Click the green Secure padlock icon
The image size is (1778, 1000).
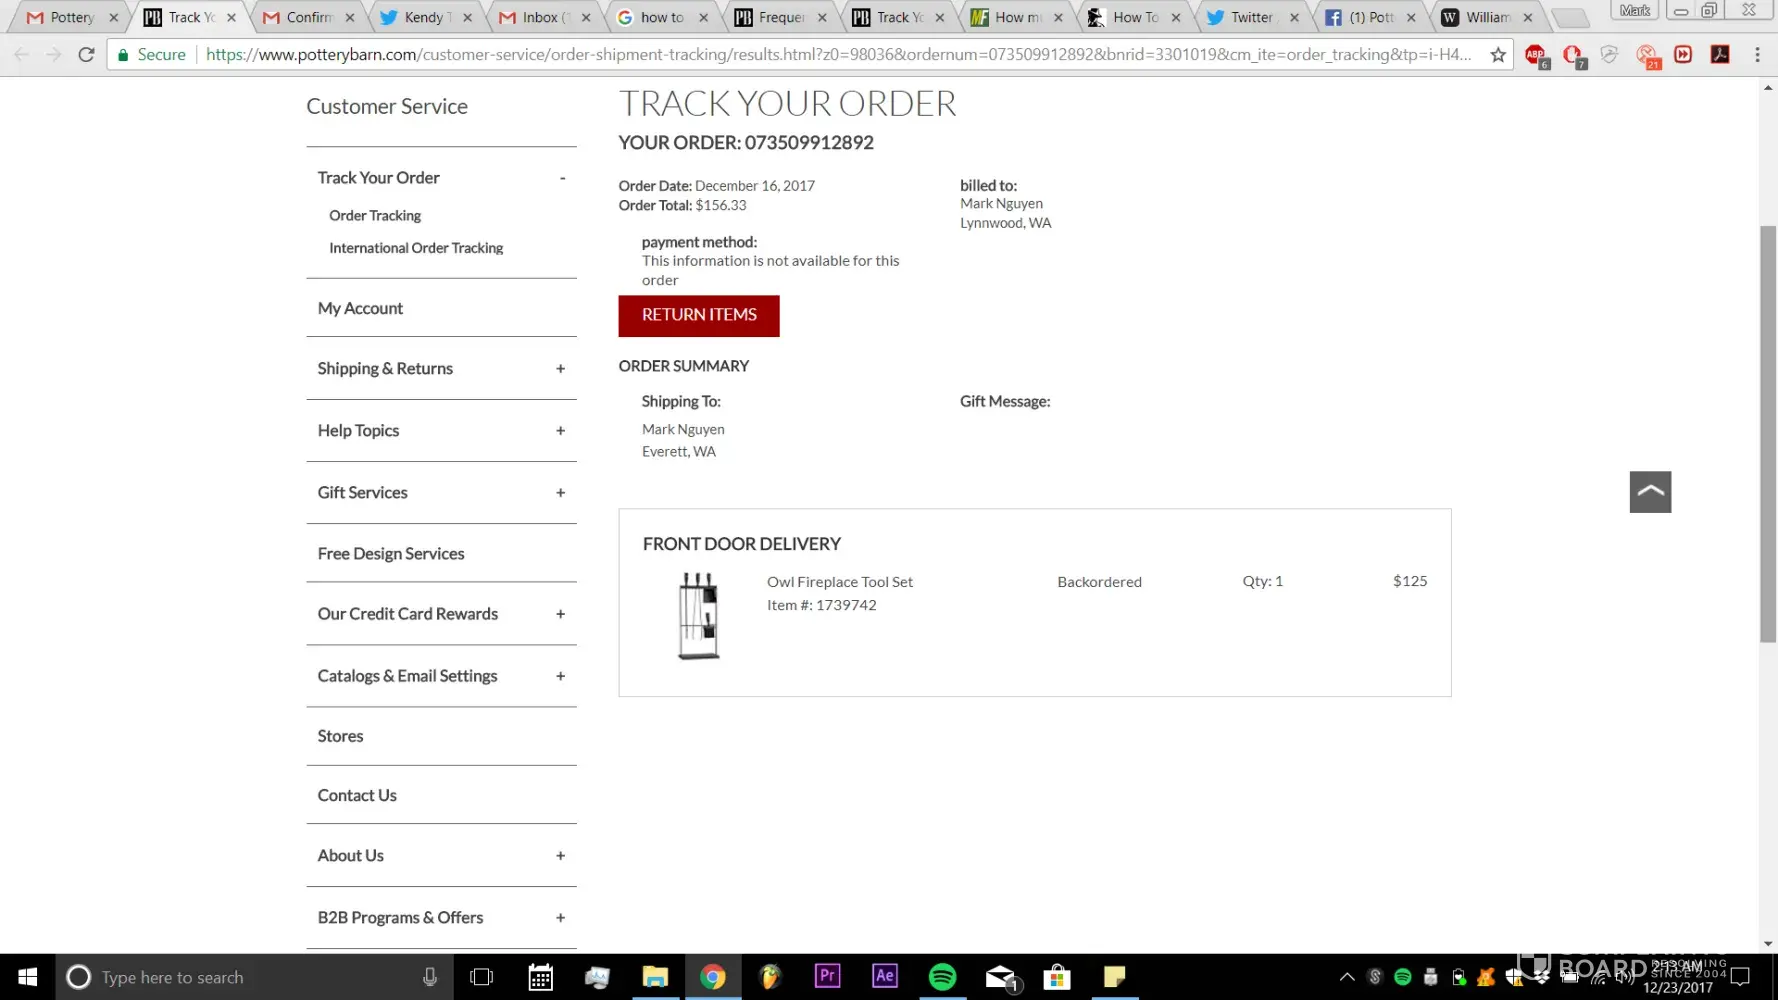[x=123, y=55]
